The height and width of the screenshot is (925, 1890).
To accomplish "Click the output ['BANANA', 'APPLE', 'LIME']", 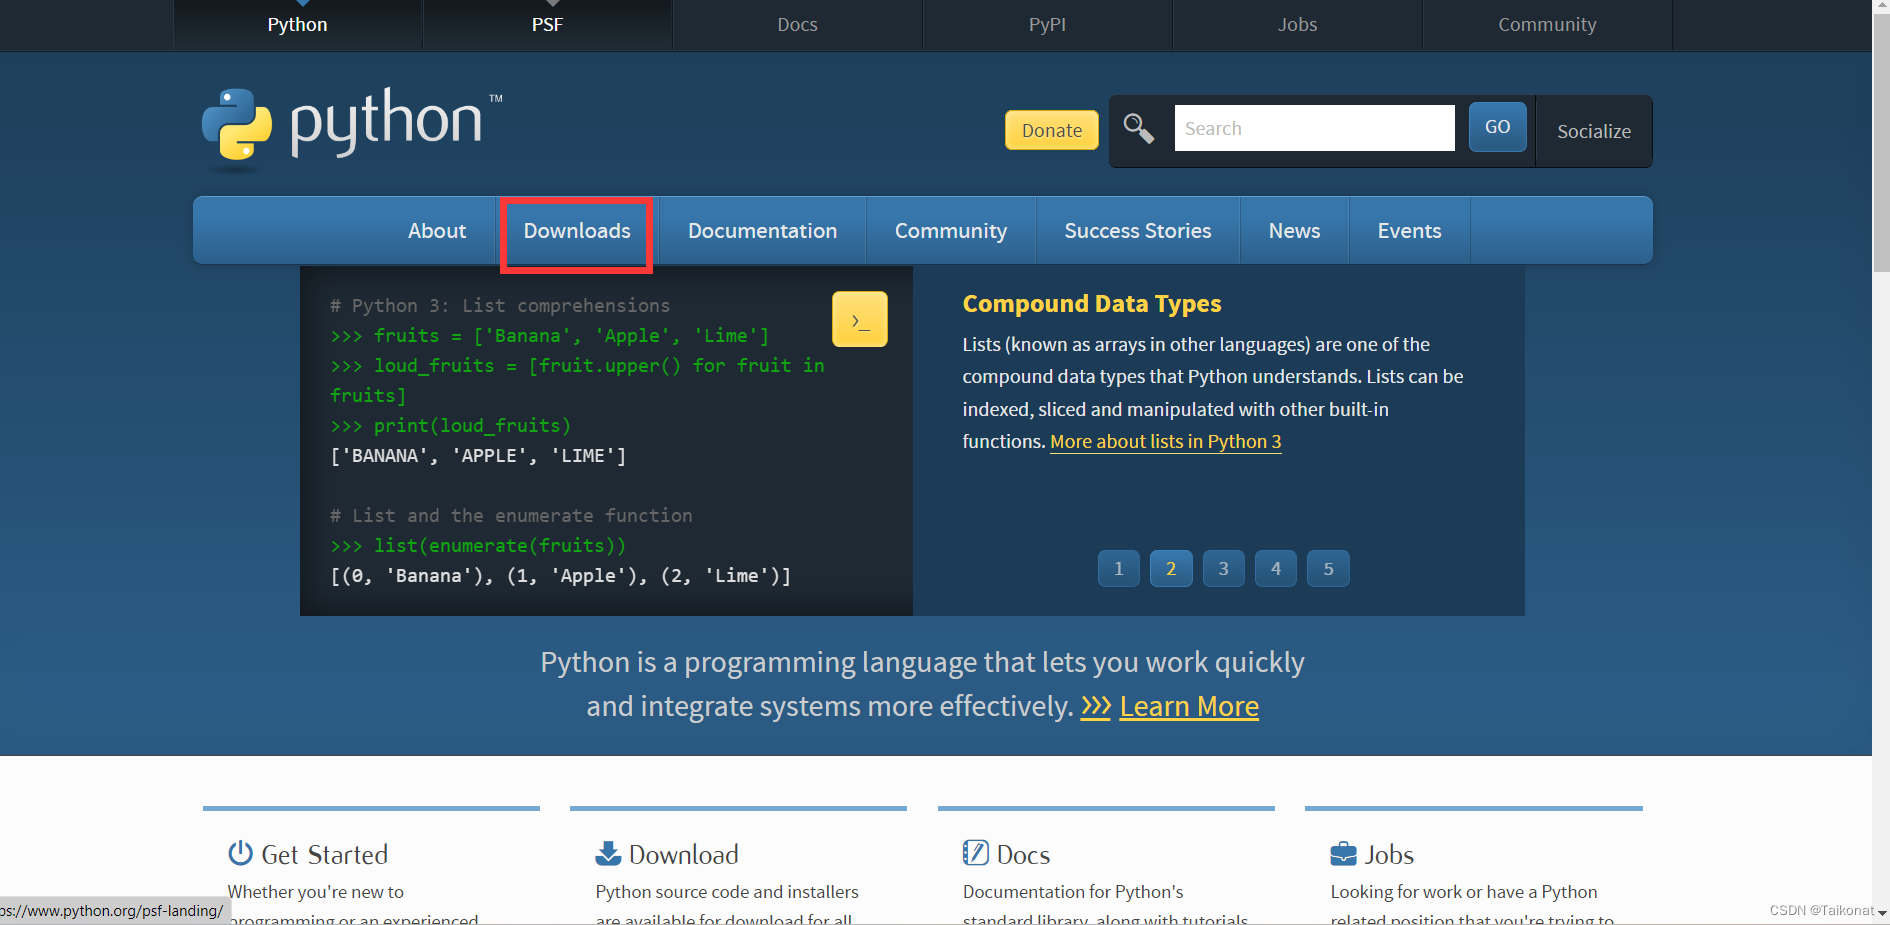I will (478, 456).
